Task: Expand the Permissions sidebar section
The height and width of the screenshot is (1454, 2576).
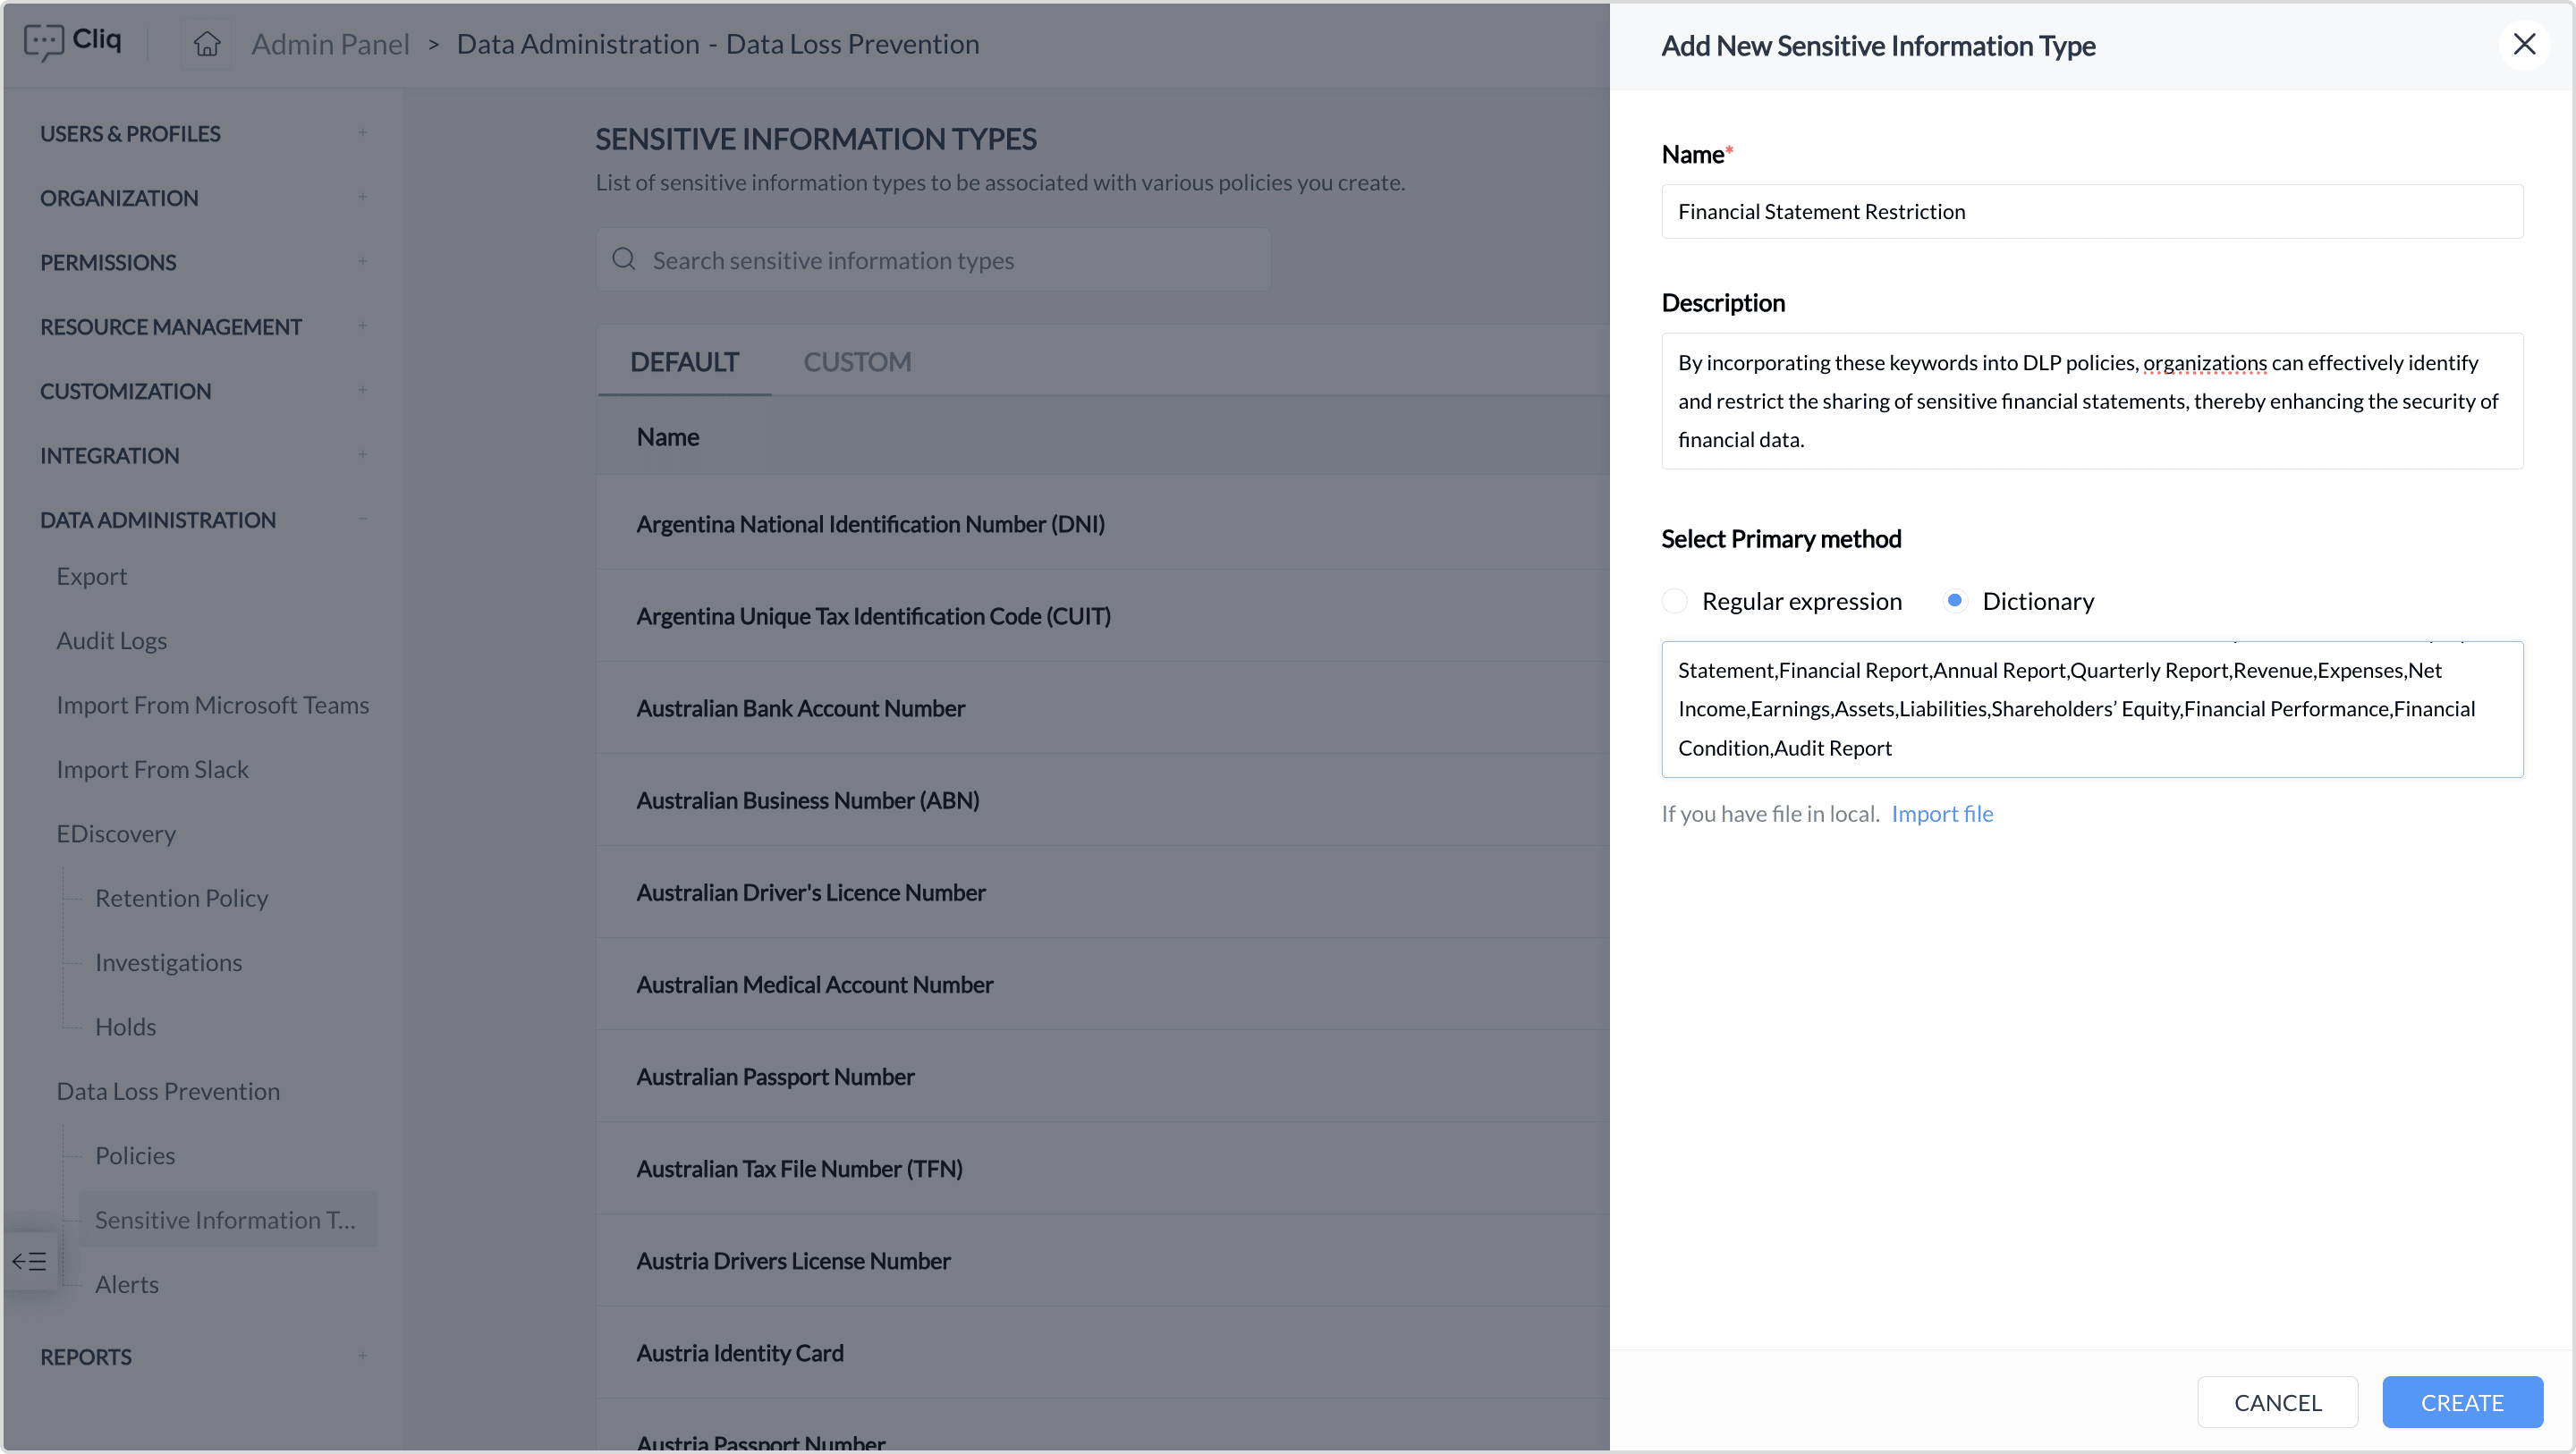Action: [363, 262]
